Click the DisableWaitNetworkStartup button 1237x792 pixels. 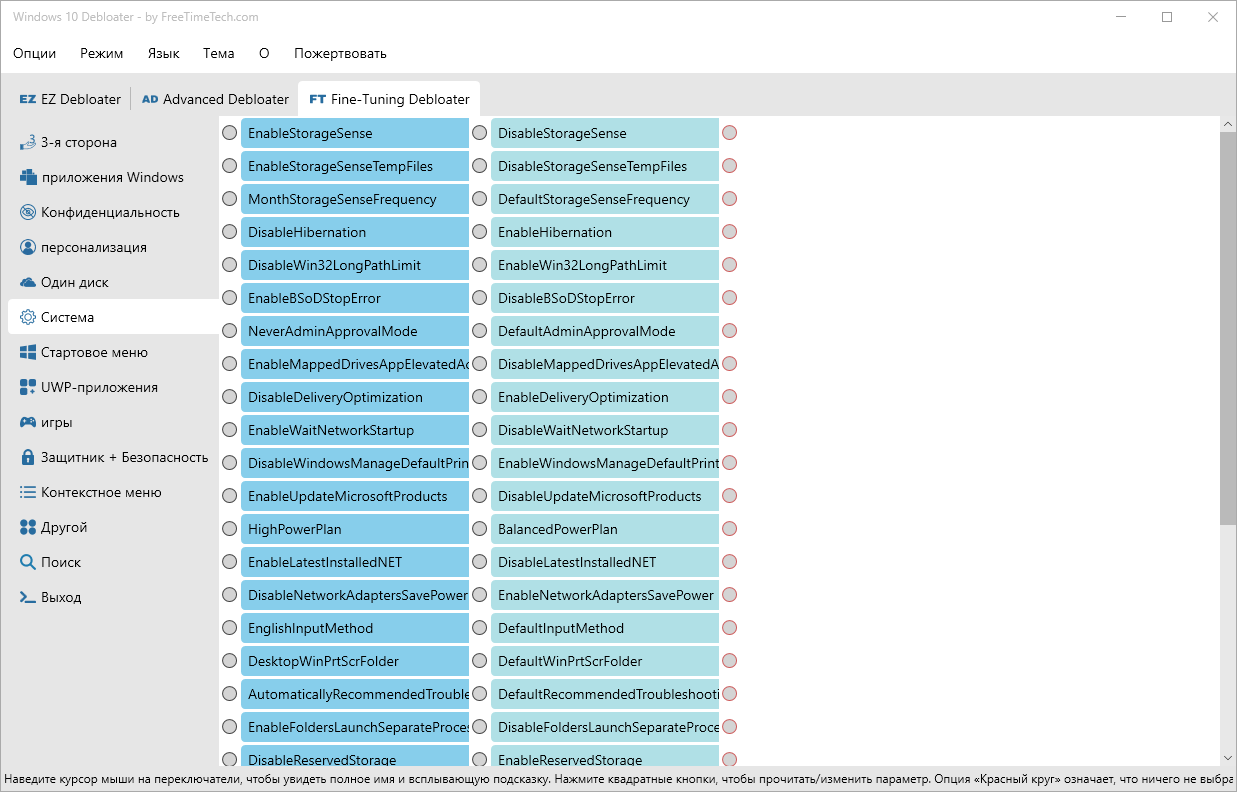[605, 430]
